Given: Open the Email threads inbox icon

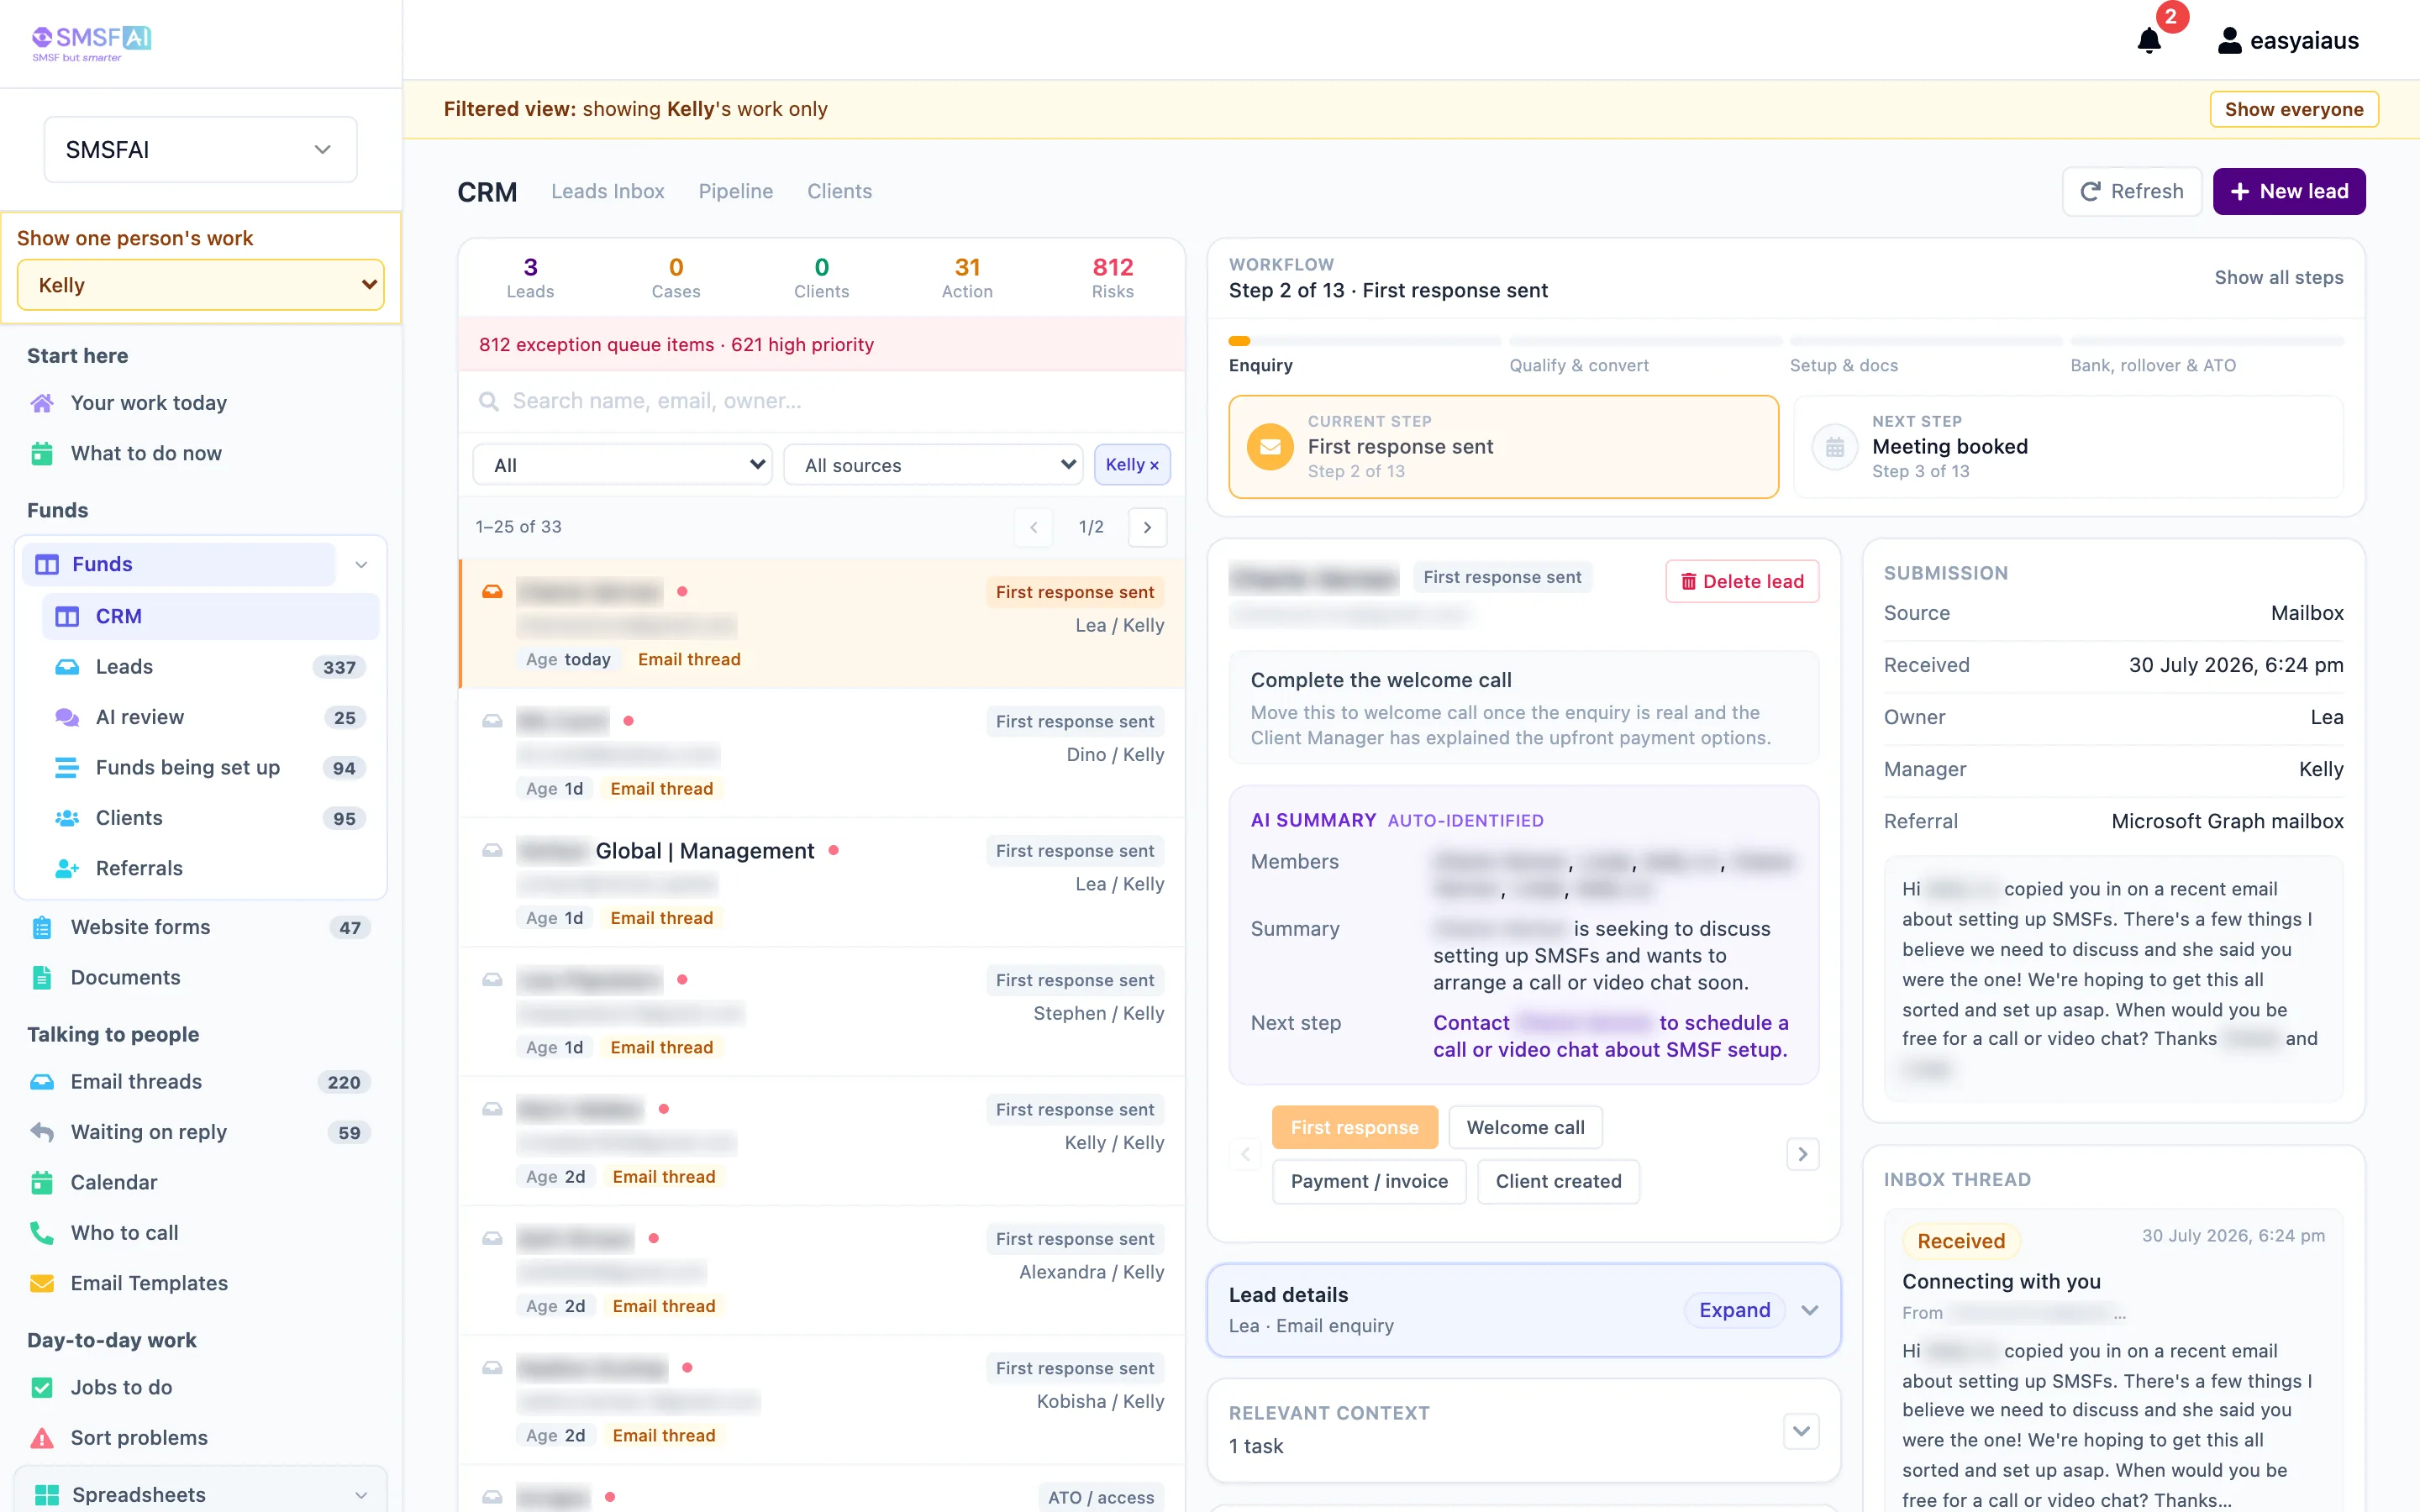Looking at the screenshot, I should click(x=42, y=1082).
